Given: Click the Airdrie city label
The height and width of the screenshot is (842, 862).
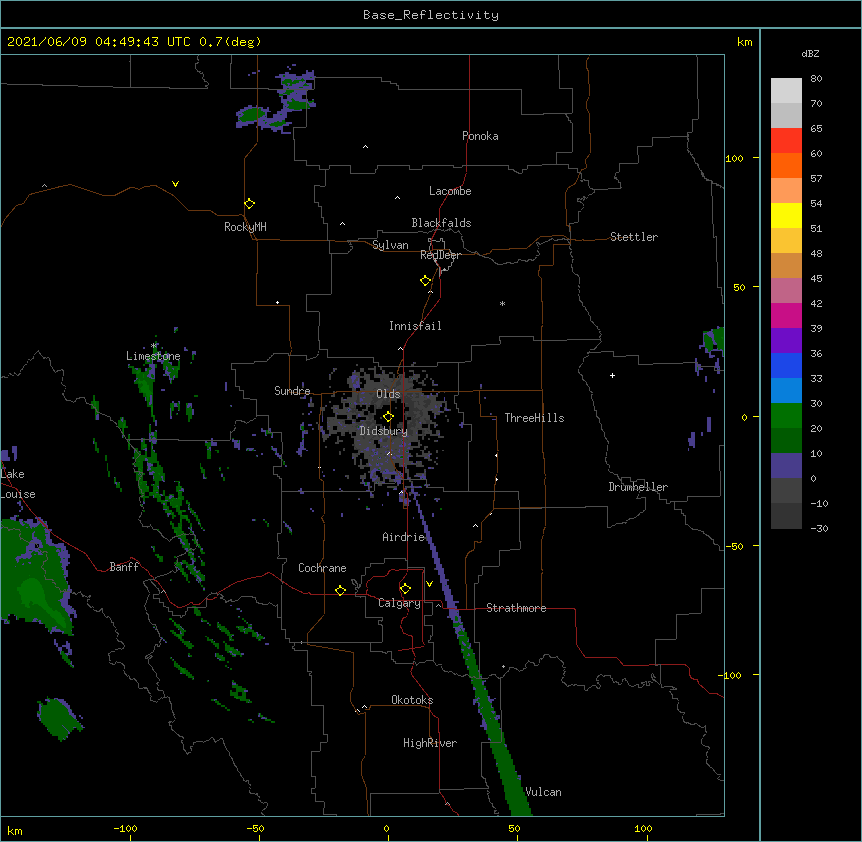Looking at the screenshot, I should (x=404, y=537).
